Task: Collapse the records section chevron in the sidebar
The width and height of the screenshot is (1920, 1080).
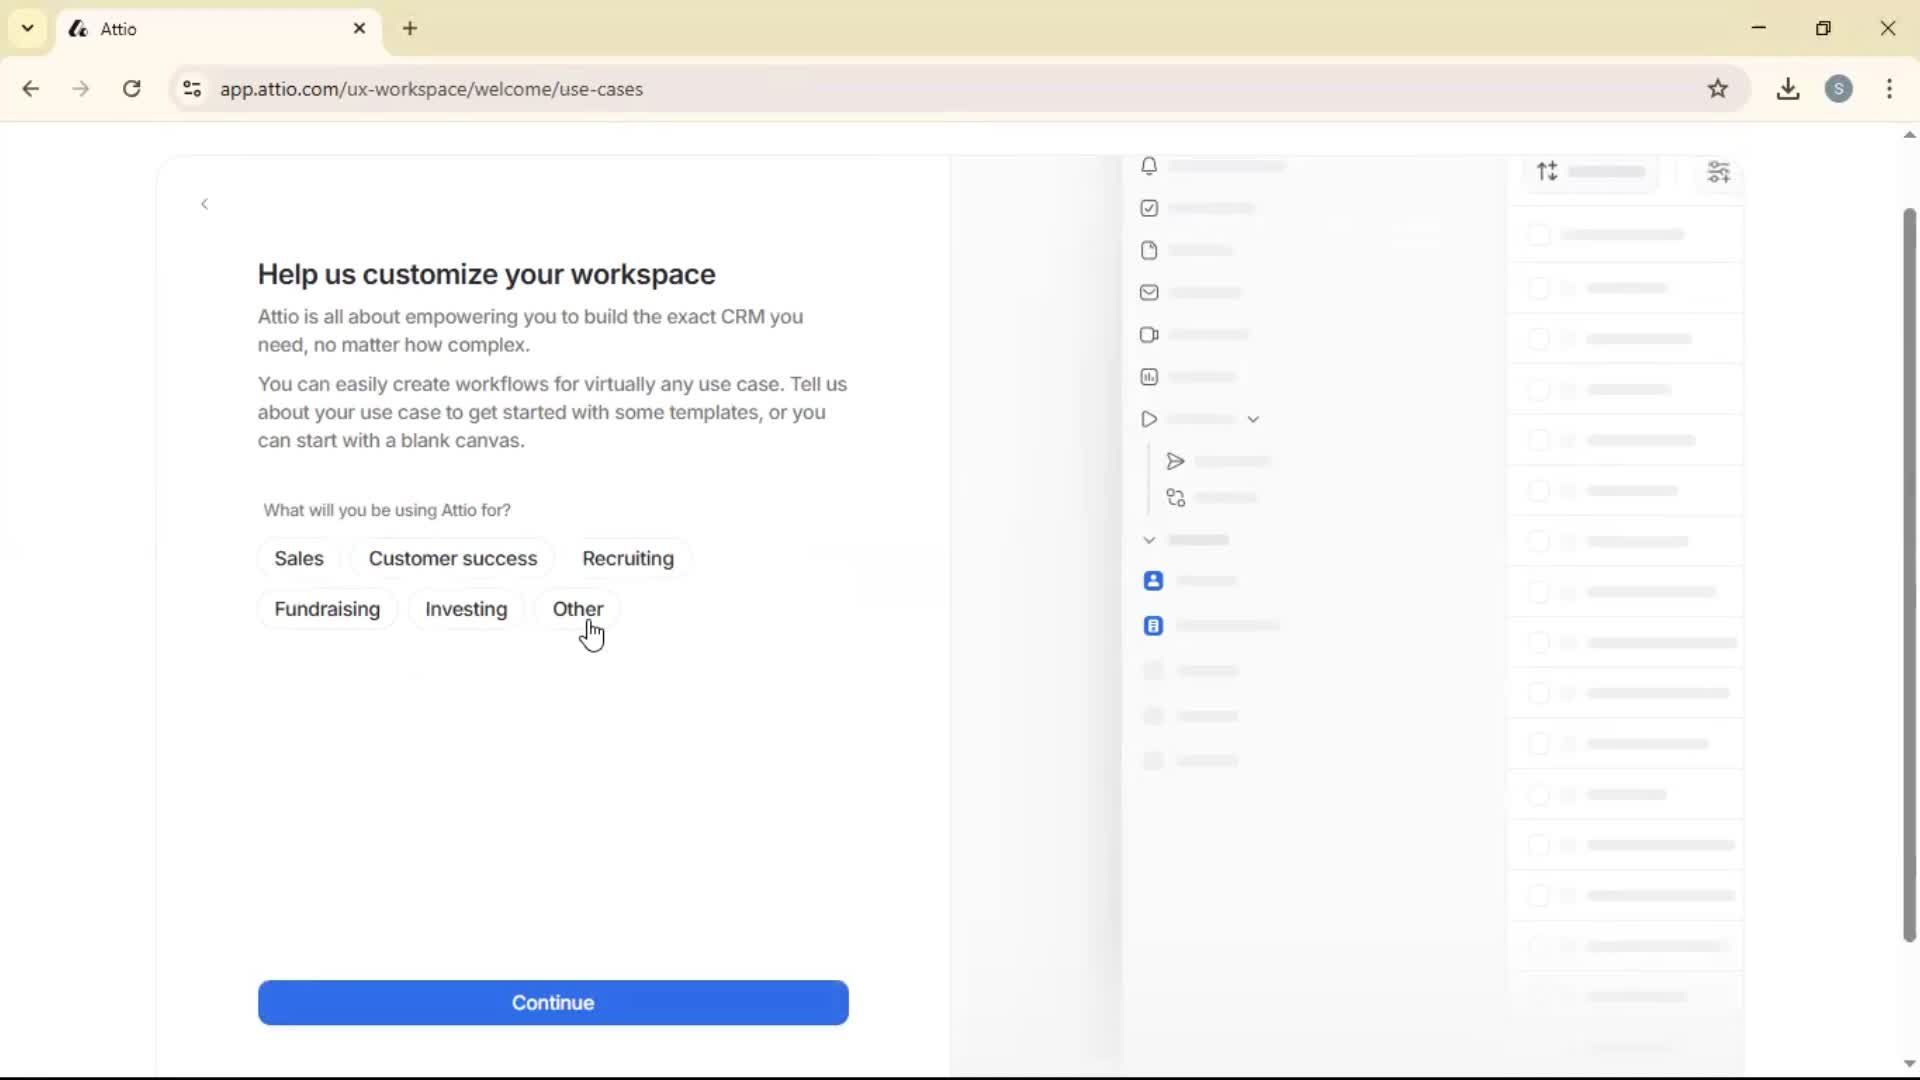Action: click(x=1149, y=539)
